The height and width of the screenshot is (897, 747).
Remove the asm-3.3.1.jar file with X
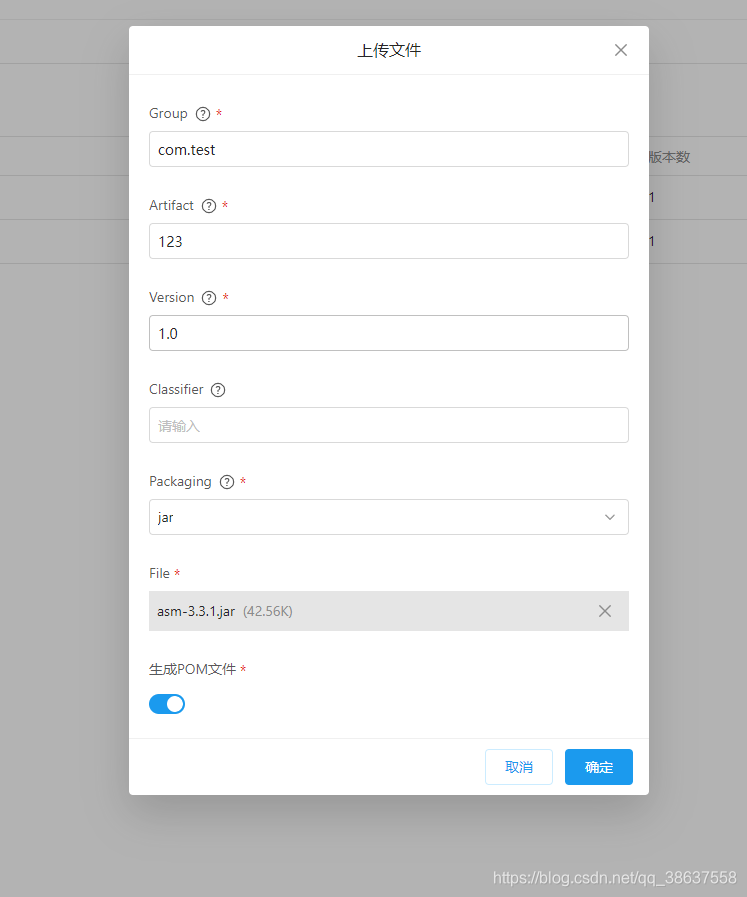pyautogui.click(x=605, y=611)
